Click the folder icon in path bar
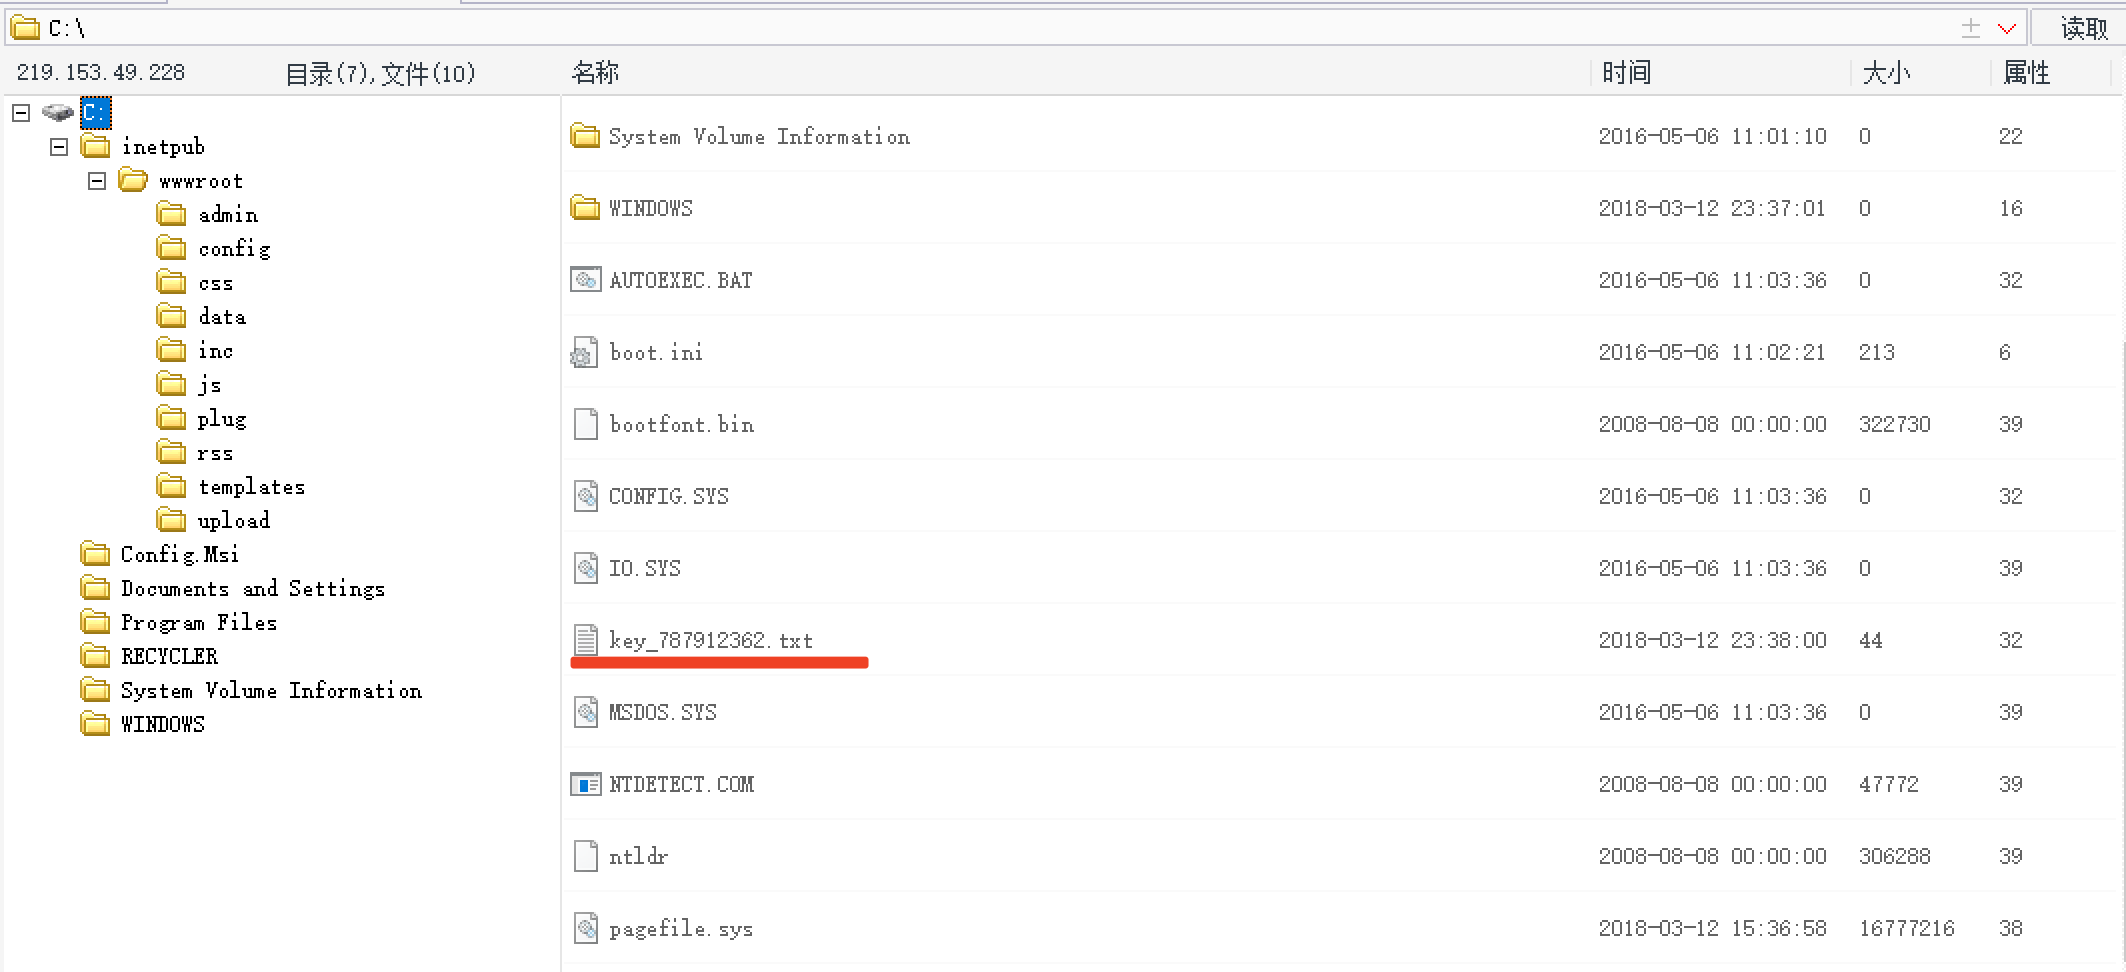Image resolution: width=2126 pixels, height=972 pixels. pos(24,27)
